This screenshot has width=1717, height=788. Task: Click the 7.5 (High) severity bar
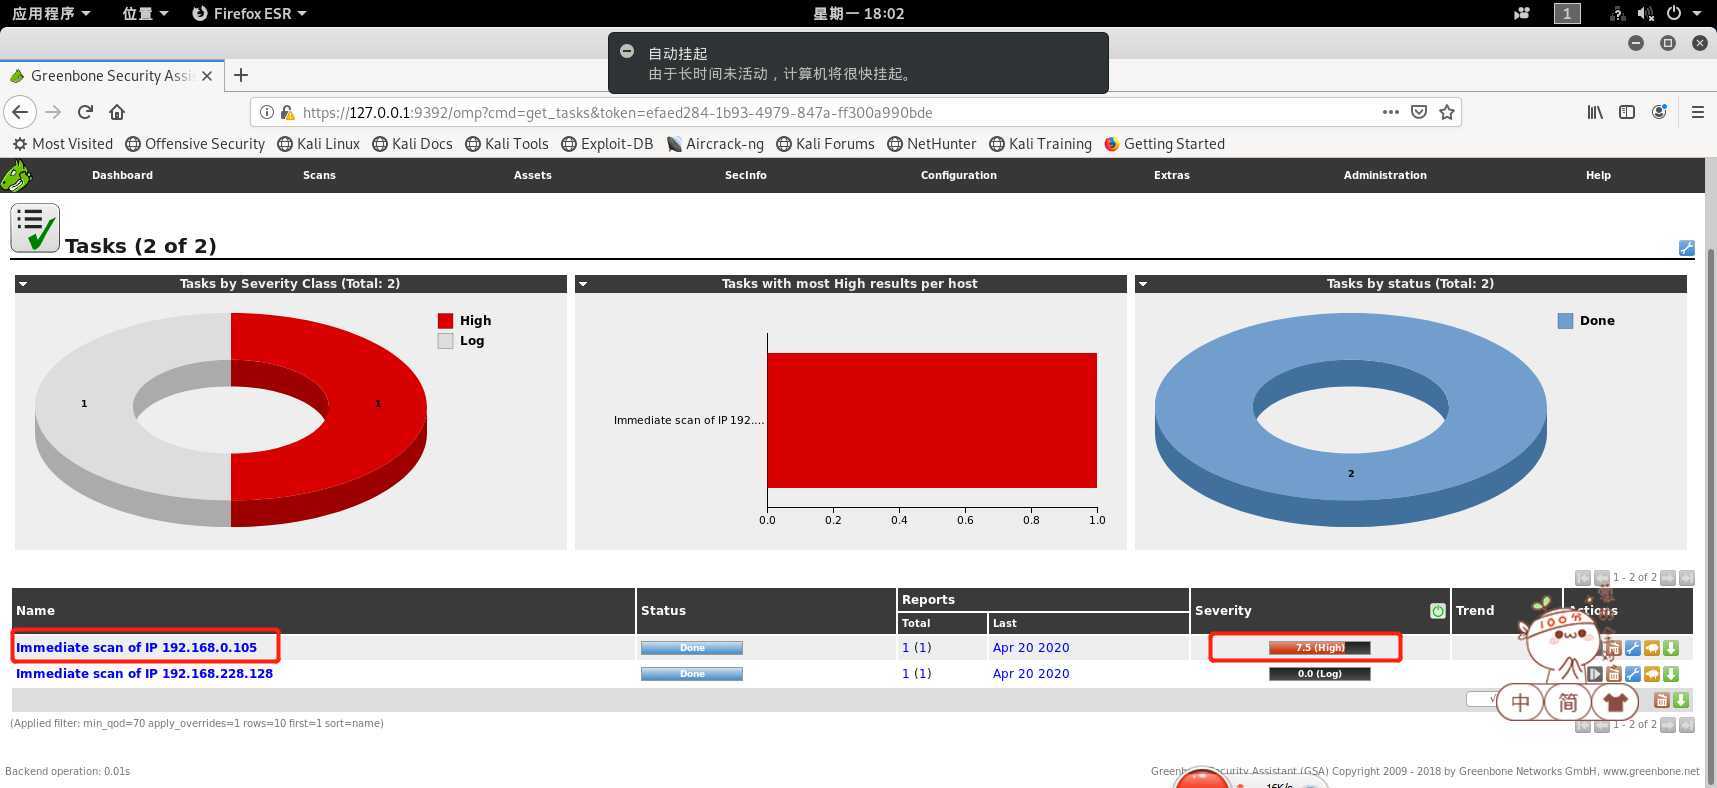pos(1319,648)
